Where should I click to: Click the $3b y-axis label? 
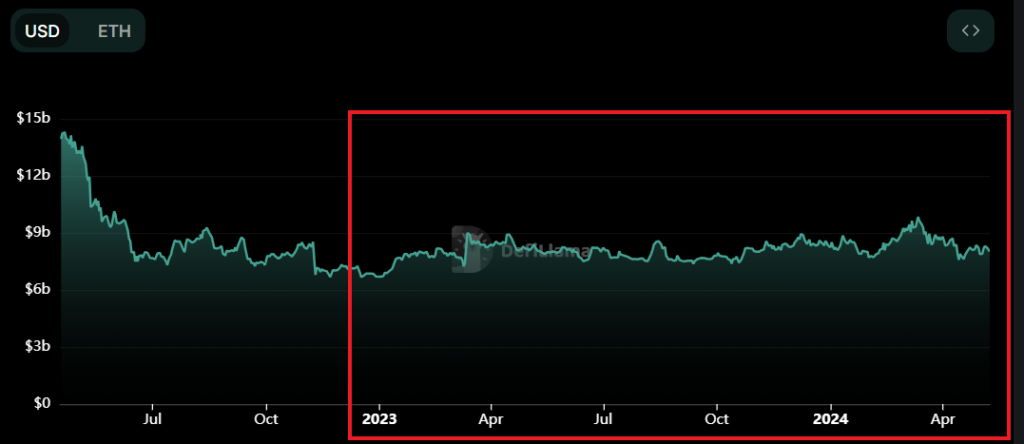point(36,347)
